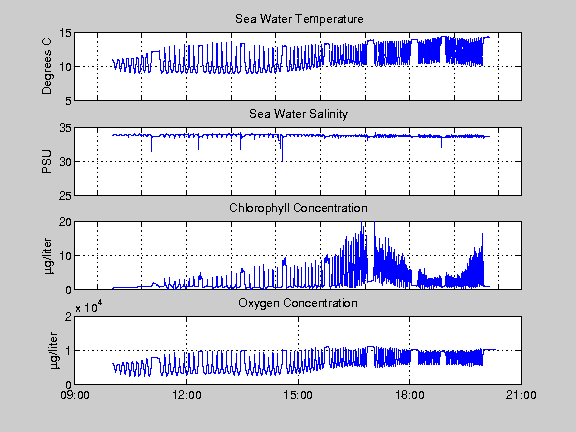The width and height of the screenshot is (576, 432).
Task: Select the chlorophyll µg/liter axis label
Action: [x=48, y=256]
